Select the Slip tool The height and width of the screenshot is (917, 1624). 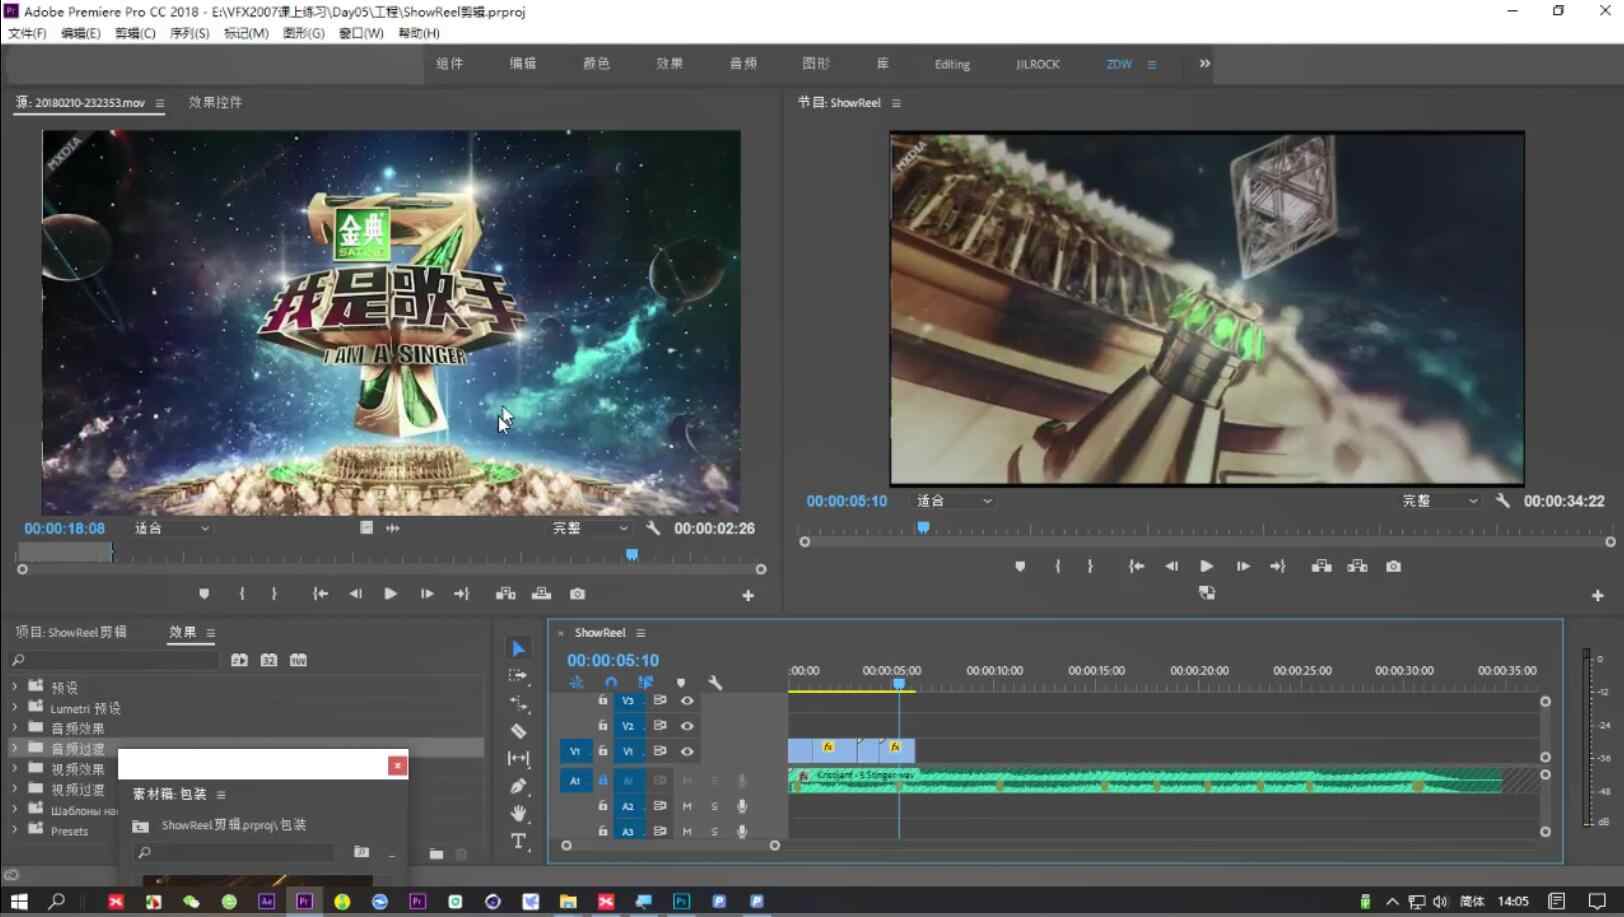tap(518, 759)
